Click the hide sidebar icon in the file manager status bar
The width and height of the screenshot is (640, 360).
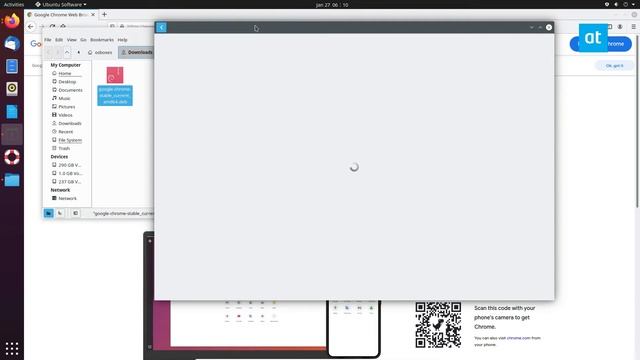[x=76, y=213]
